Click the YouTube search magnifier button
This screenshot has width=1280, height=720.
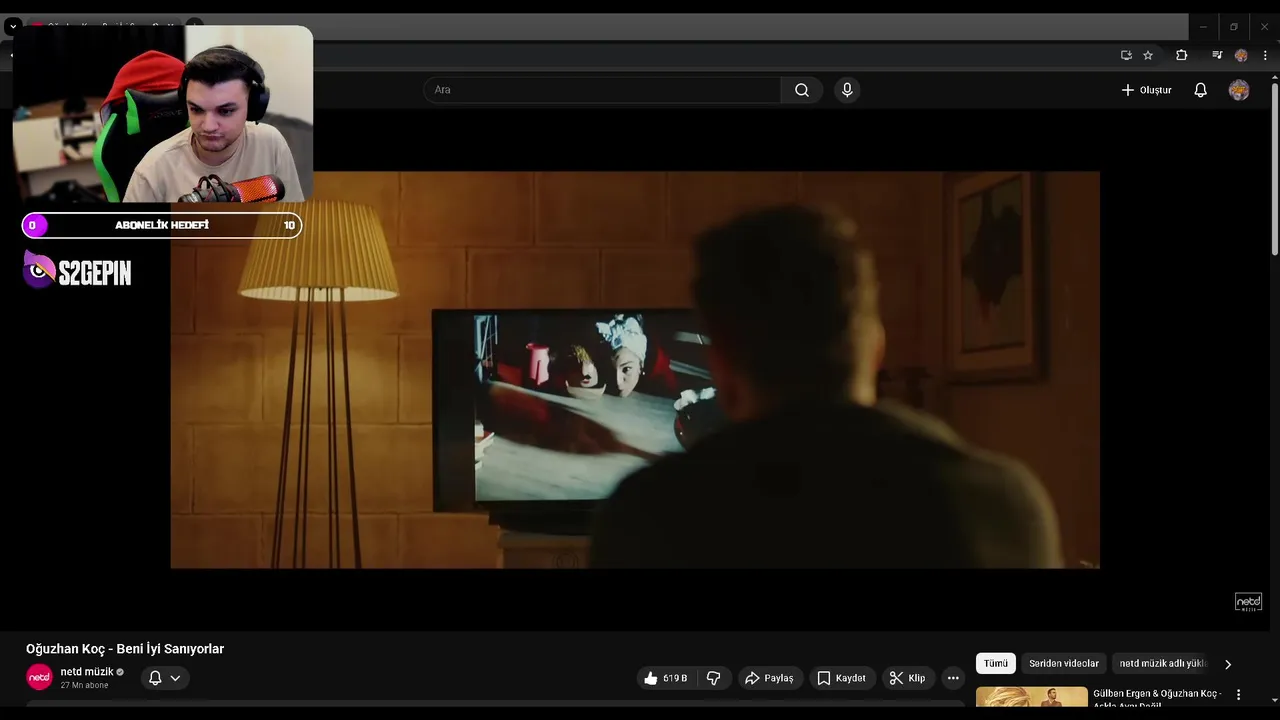(x=802, y=90)
